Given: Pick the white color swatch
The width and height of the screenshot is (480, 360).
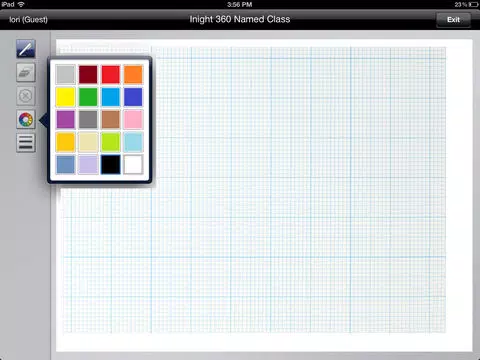Looking at the screenshot, I should point(133,164).
